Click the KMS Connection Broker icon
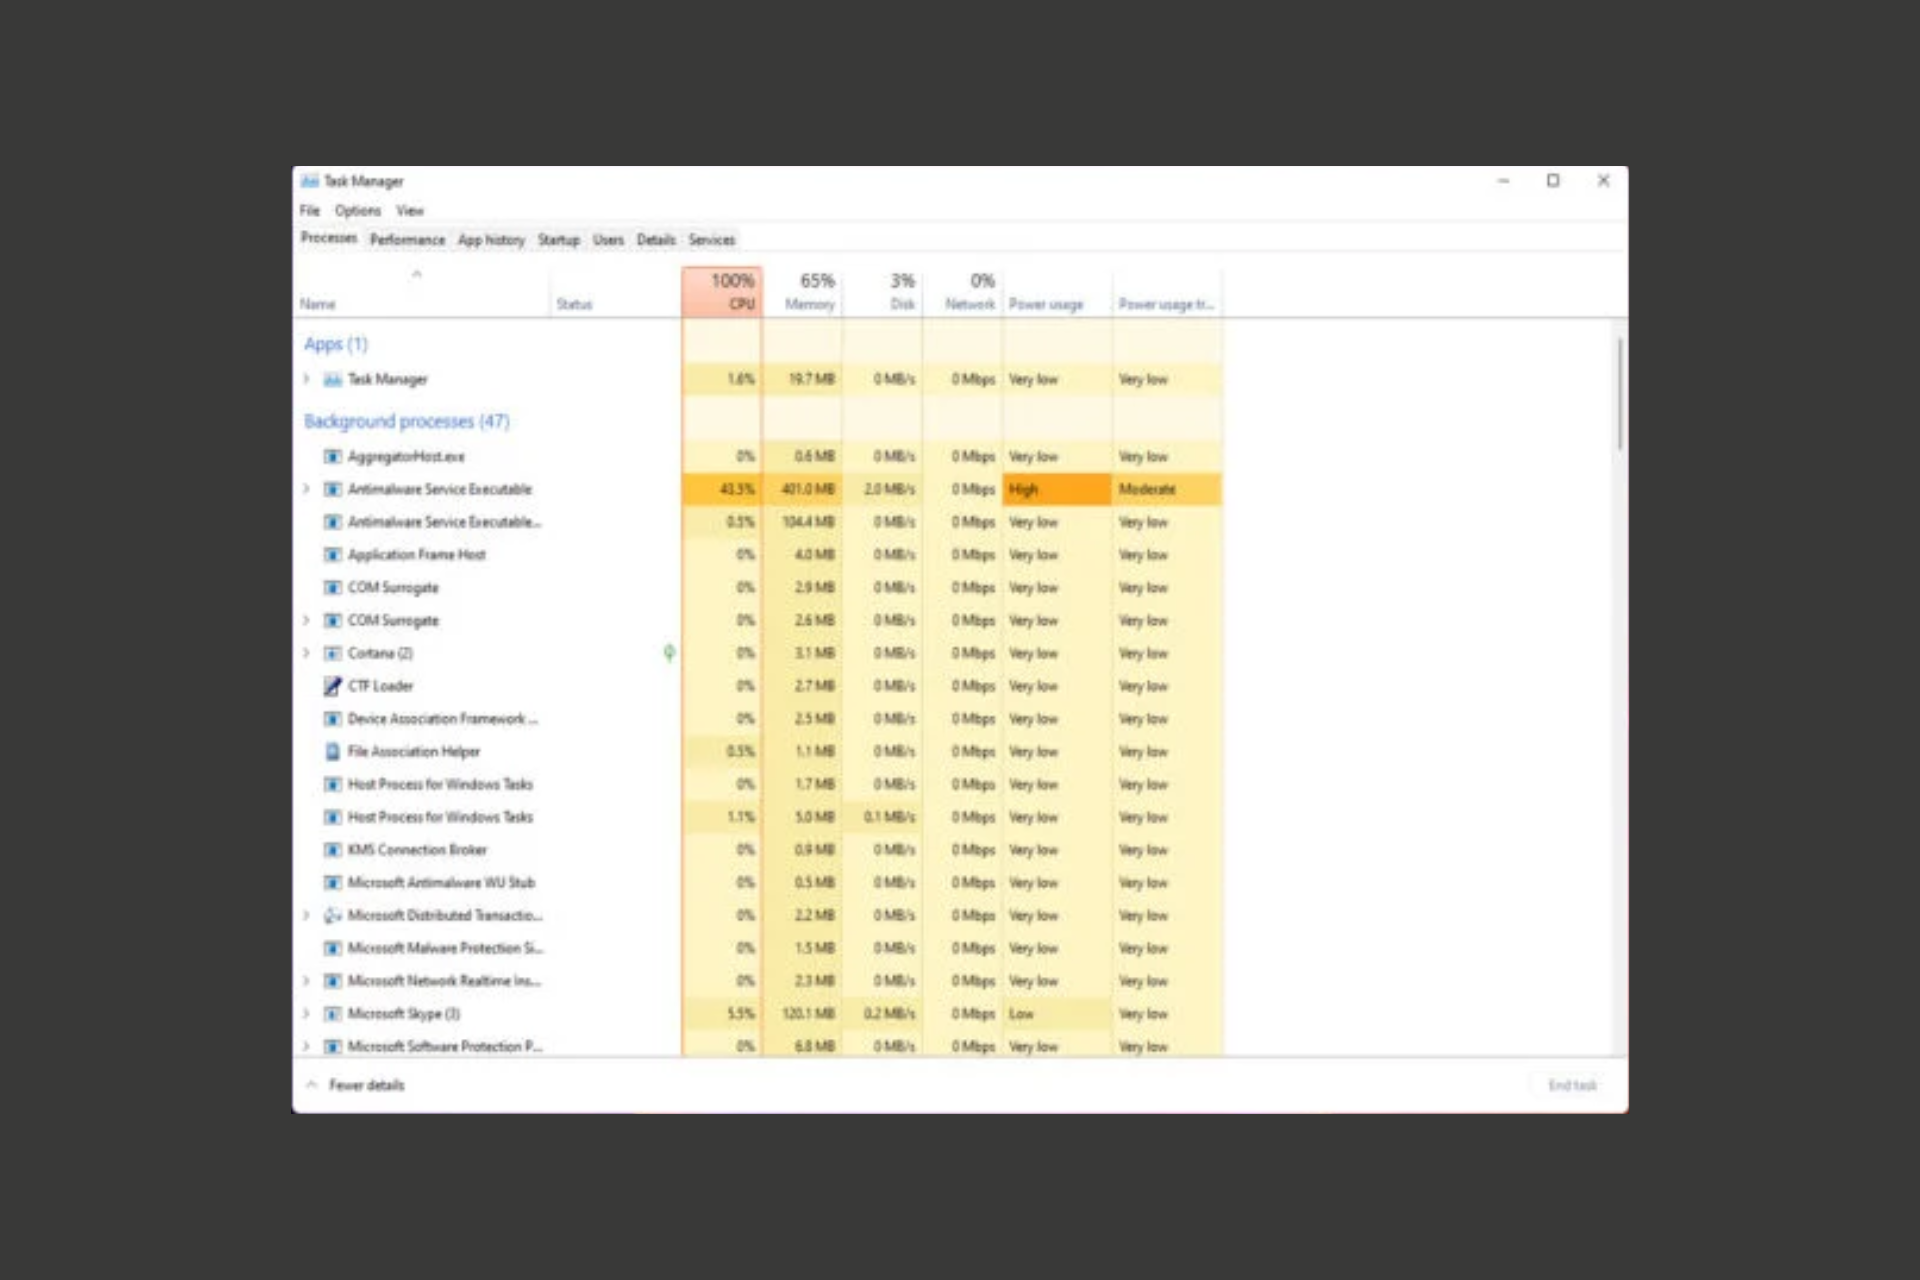The height and width of the screenshot is (1280, 1920). pyautogui.click(x=333, y=850)
